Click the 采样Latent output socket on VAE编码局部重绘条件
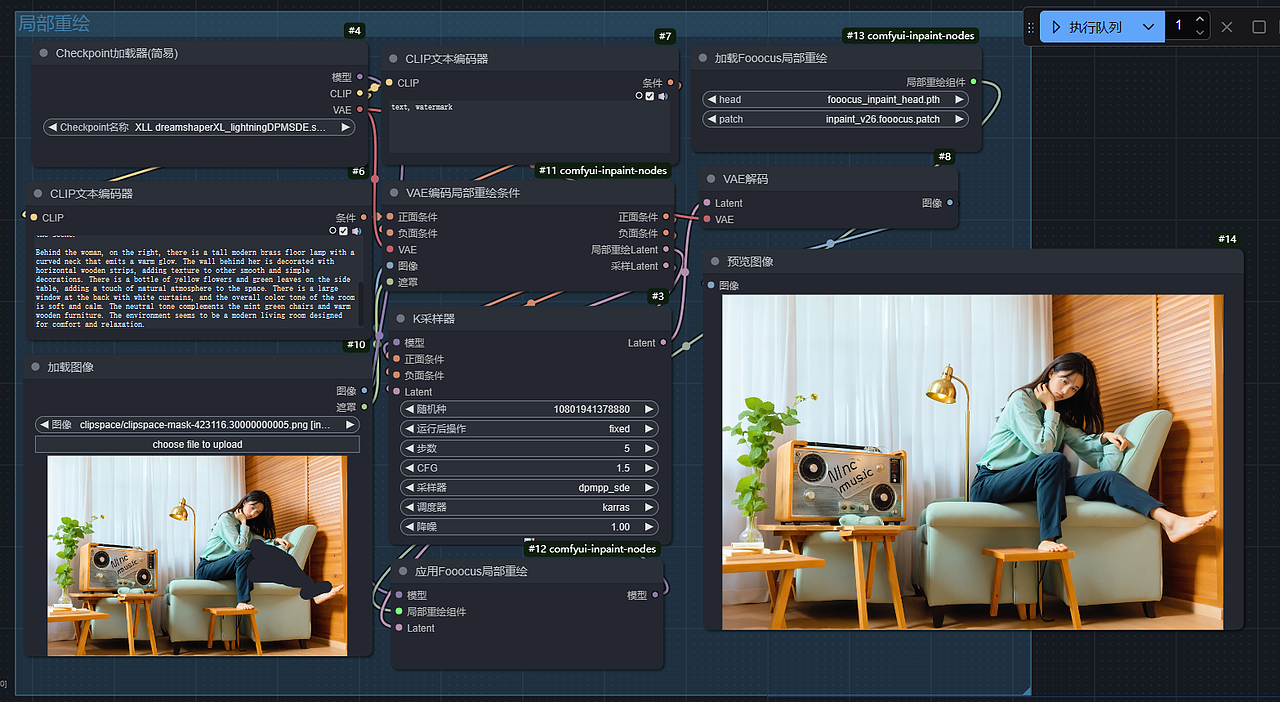This screenshot has height=702, width=1280. [x=667, y=266]
